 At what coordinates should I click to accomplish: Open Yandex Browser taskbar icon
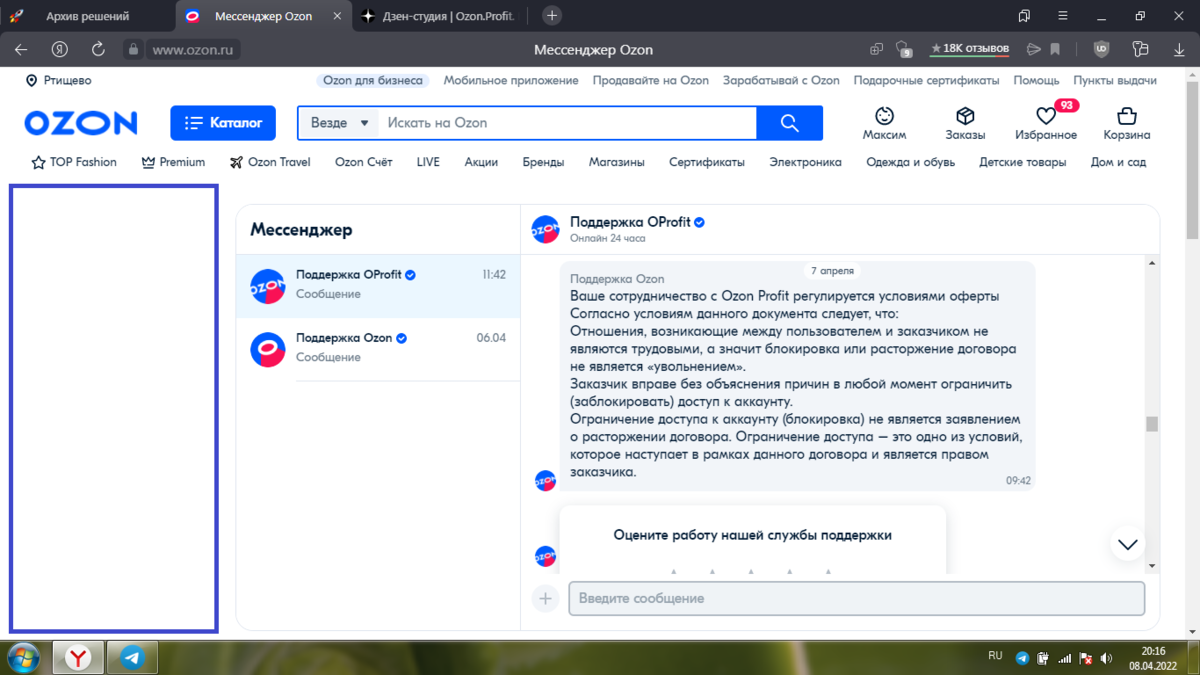click(79, 657)
